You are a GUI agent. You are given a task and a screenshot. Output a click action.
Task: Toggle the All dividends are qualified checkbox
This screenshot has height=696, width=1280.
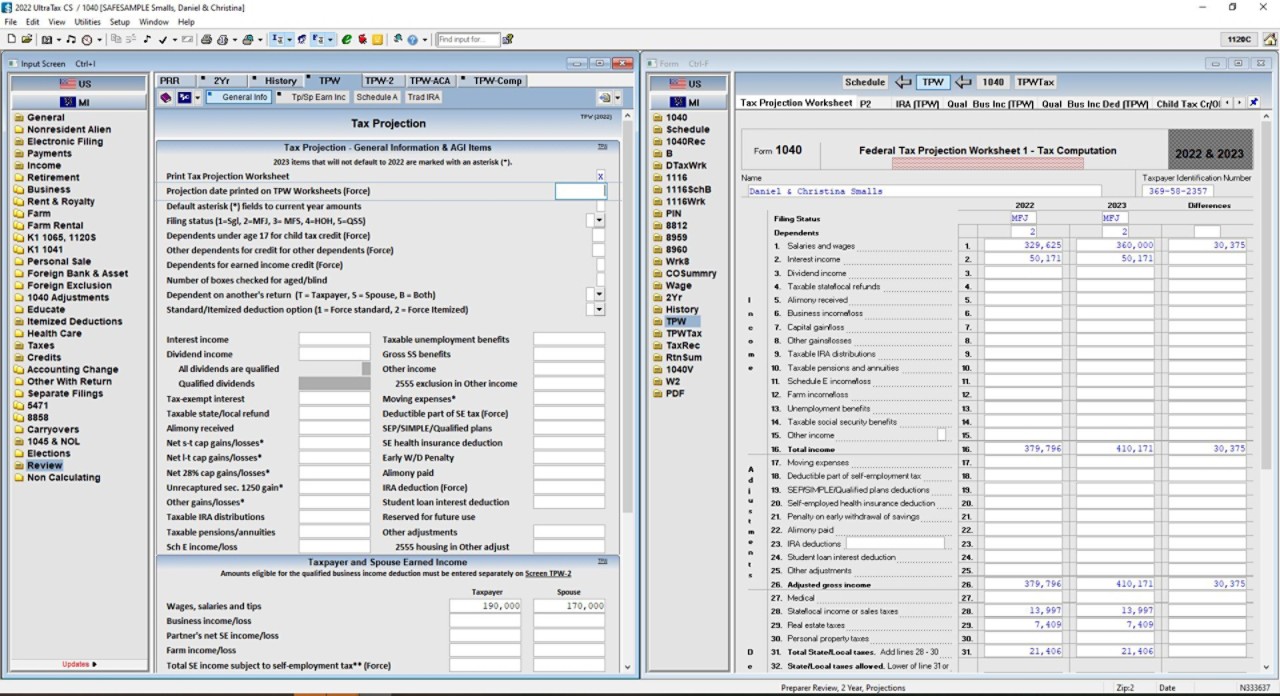[365, 369]
